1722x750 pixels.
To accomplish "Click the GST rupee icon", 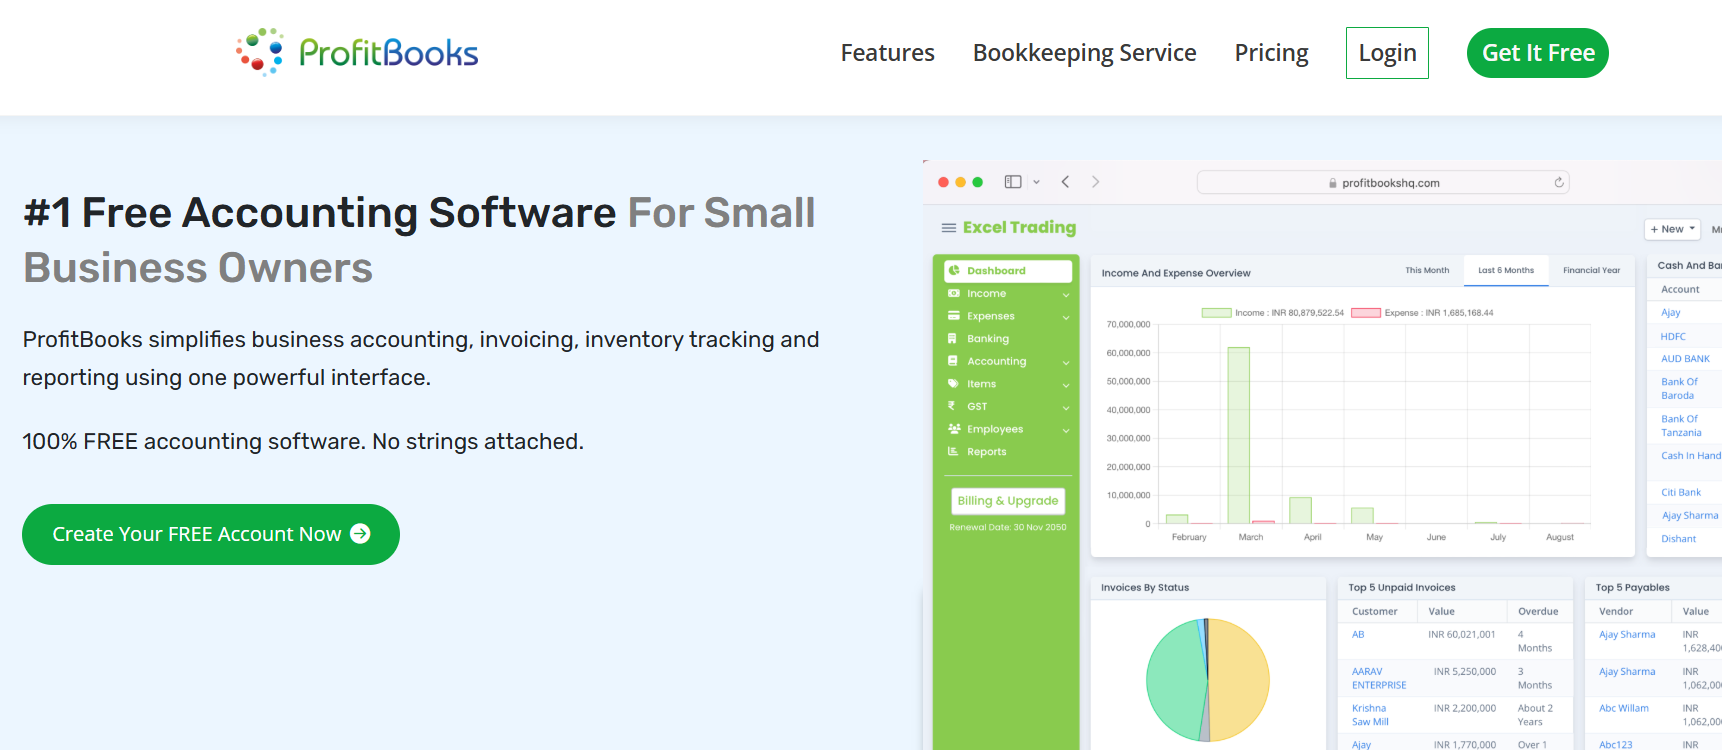I will pos(952,406).
